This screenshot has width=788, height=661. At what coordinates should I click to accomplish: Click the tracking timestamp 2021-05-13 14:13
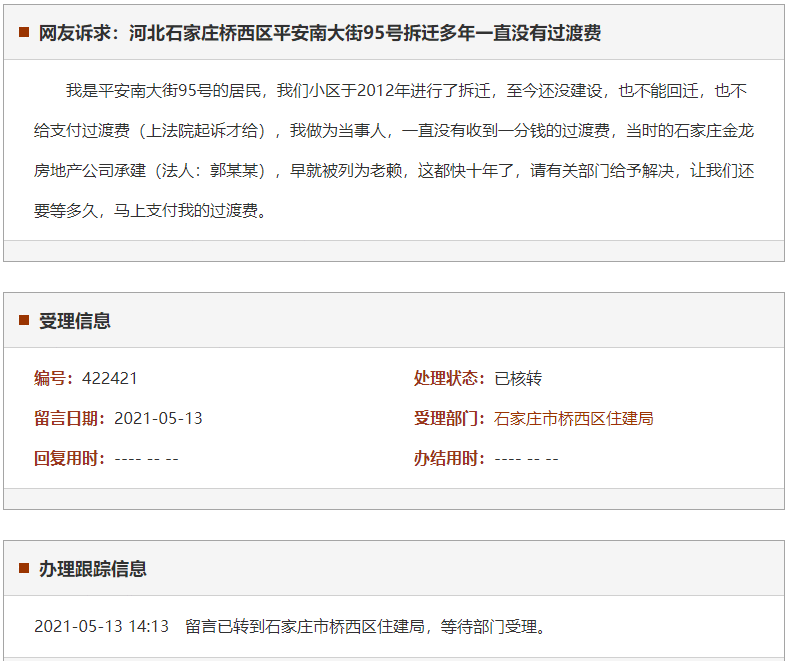[102, 627]
